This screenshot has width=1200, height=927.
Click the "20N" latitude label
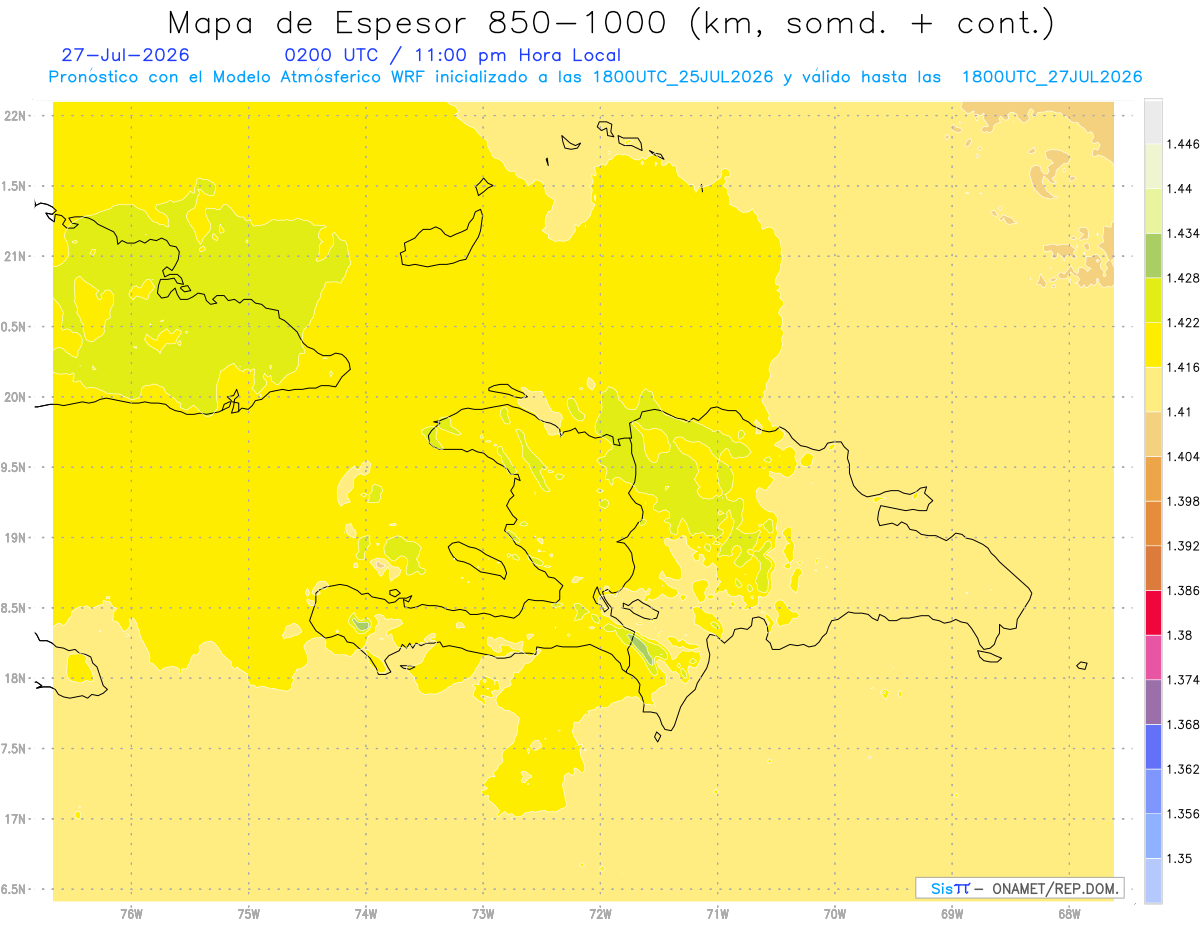click(16, 397)
